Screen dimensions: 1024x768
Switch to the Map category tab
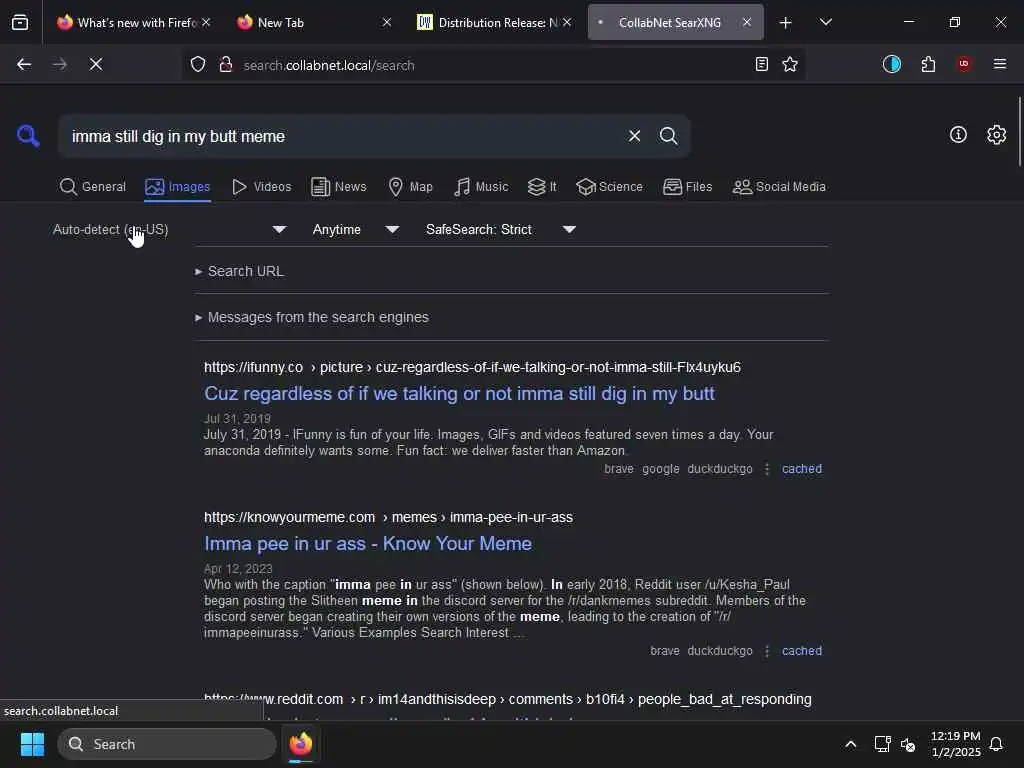[x=410, y=187]
